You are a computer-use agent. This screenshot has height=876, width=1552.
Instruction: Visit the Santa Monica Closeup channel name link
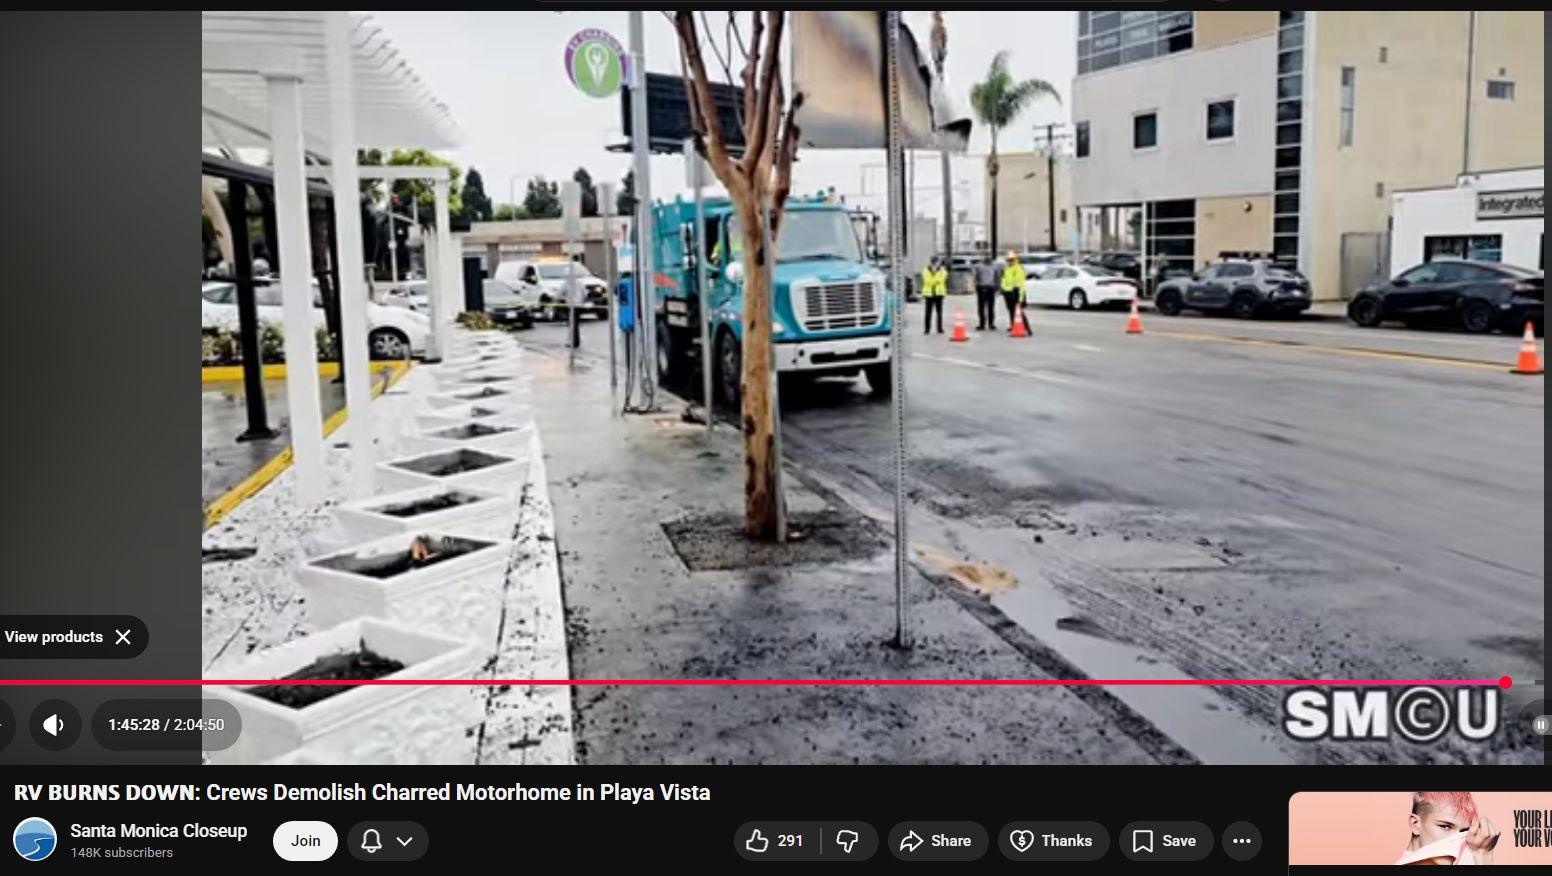(x=158, y=831)
